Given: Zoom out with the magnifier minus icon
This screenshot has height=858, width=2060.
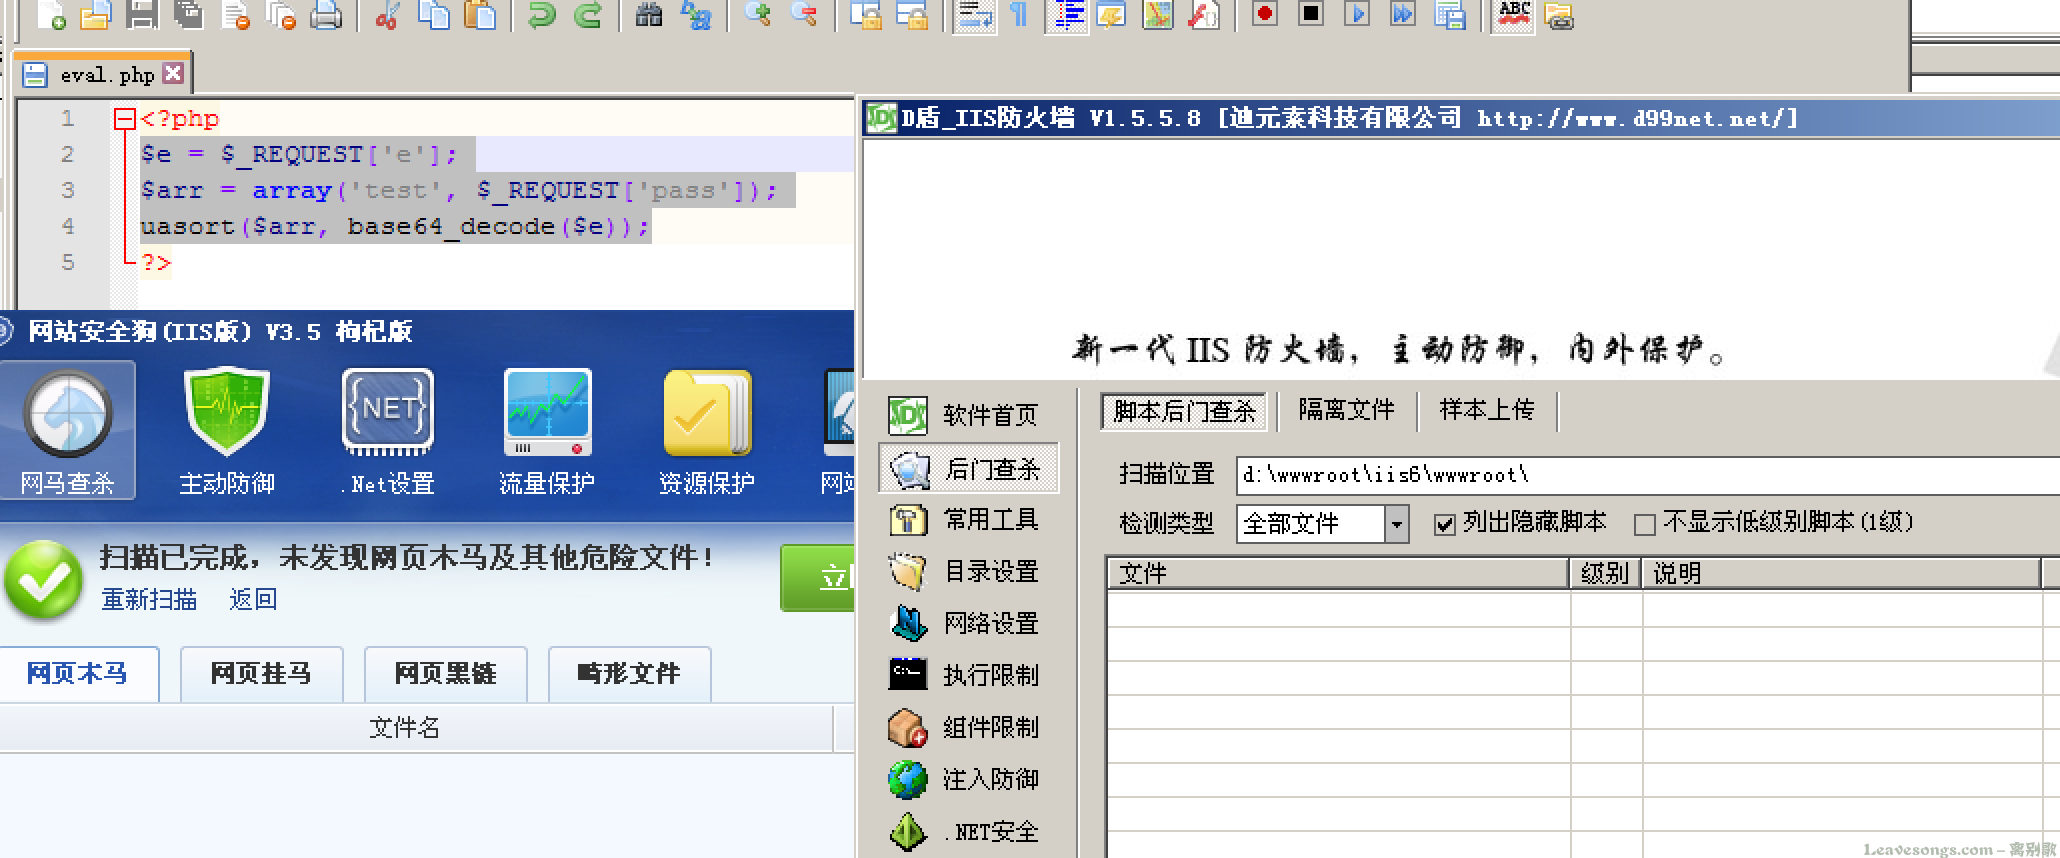Looking at the screenshot, I should [803, 14].
